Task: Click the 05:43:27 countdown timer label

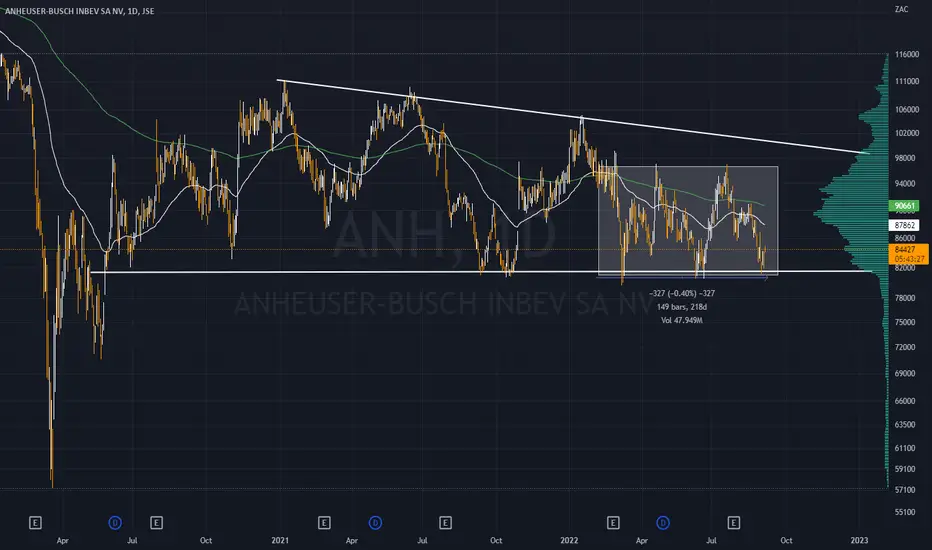Action: [x=909, y=259]
